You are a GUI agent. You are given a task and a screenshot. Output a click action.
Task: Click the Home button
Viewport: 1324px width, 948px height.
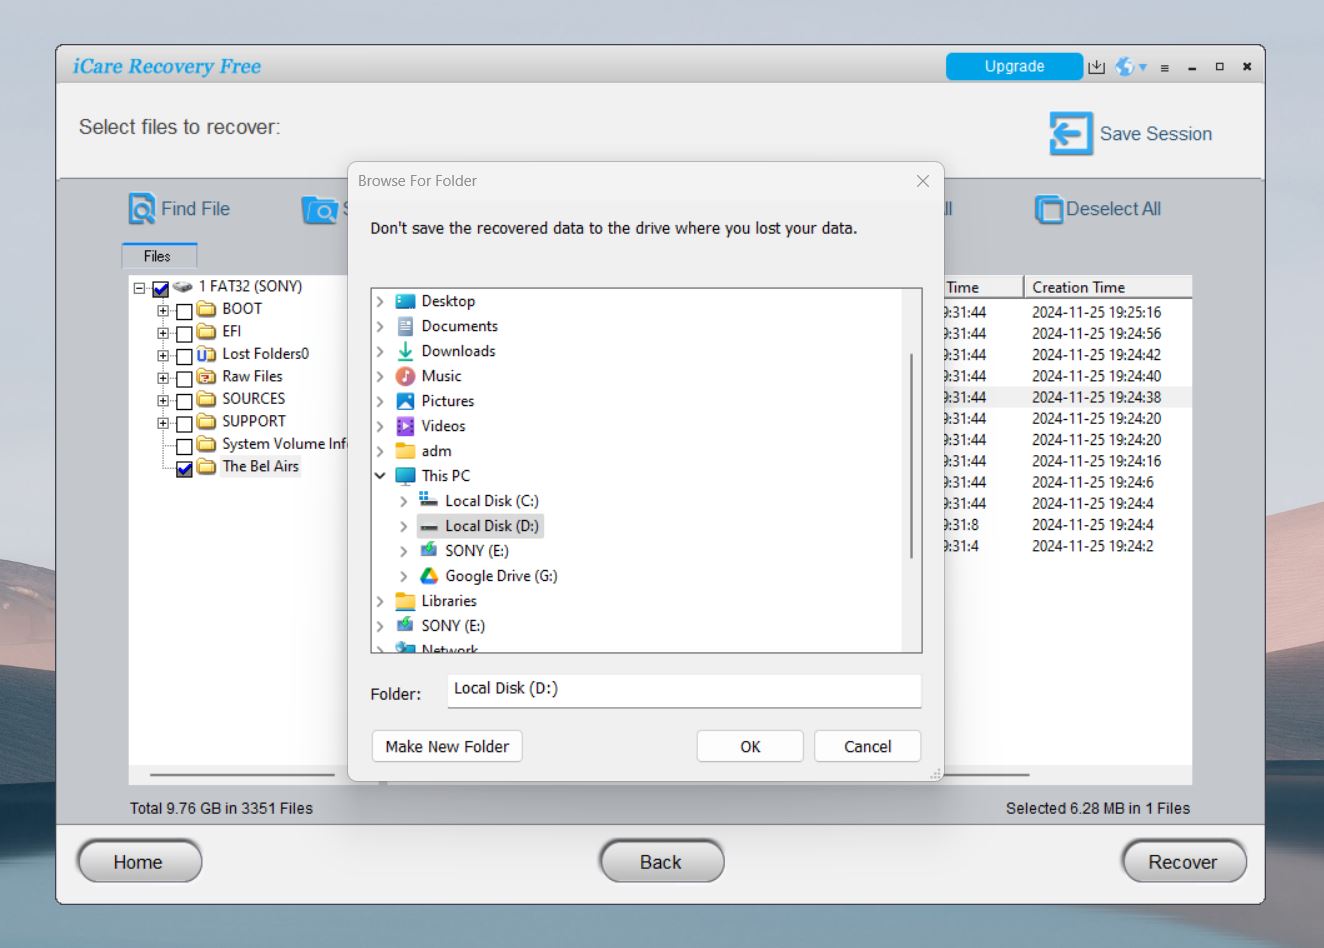coord(139,862)
